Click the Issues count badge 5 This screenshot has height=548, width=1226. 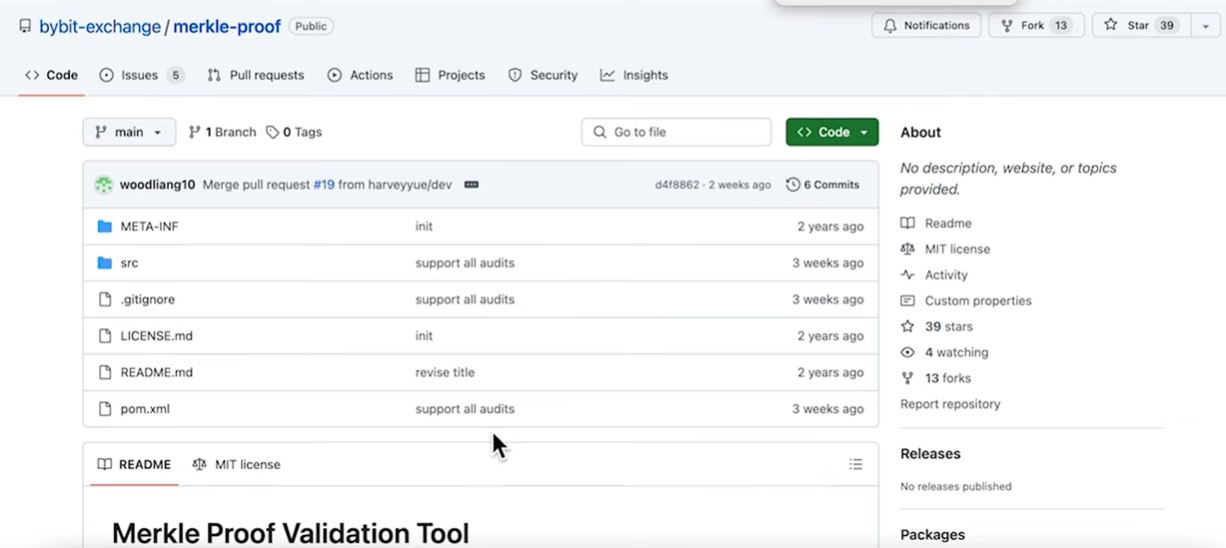coord(175,75)
